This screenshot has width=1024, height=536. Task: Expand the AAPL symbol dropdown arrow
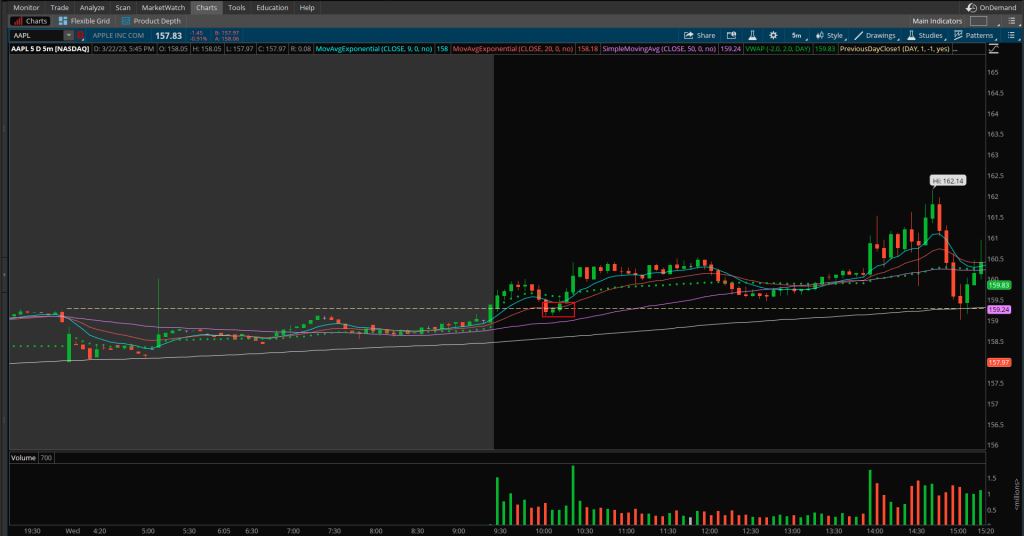point(69,35)
